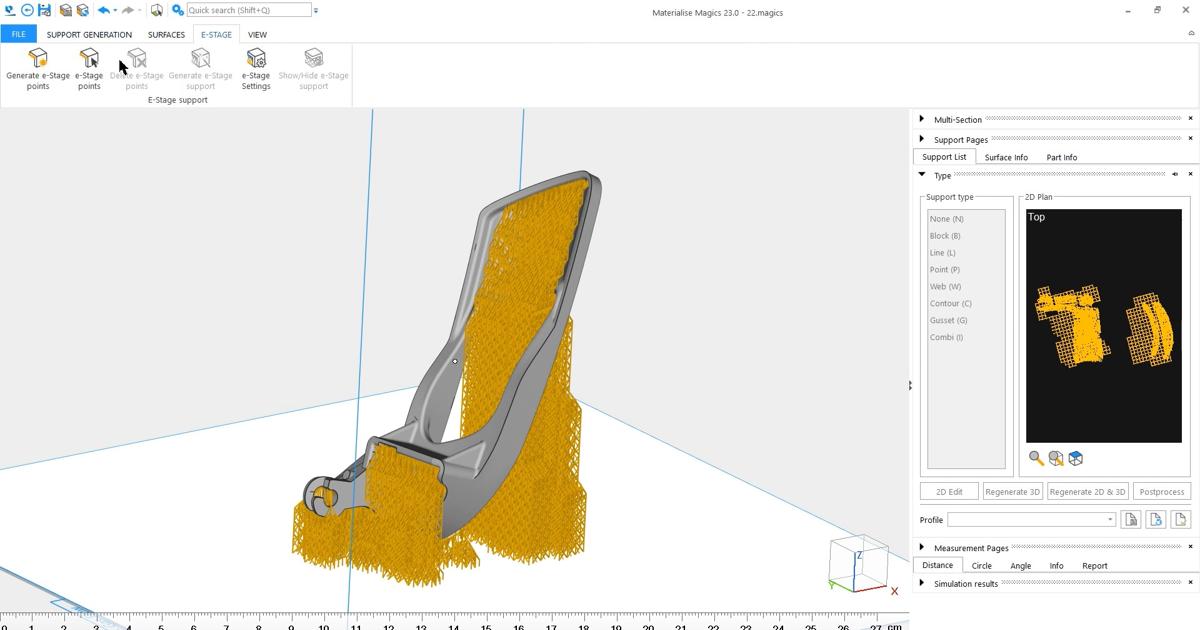This screenshot has width=1200, height=630.
Task: Switch to the E-STAGE ribbon tab
Action: pos(216,34)
